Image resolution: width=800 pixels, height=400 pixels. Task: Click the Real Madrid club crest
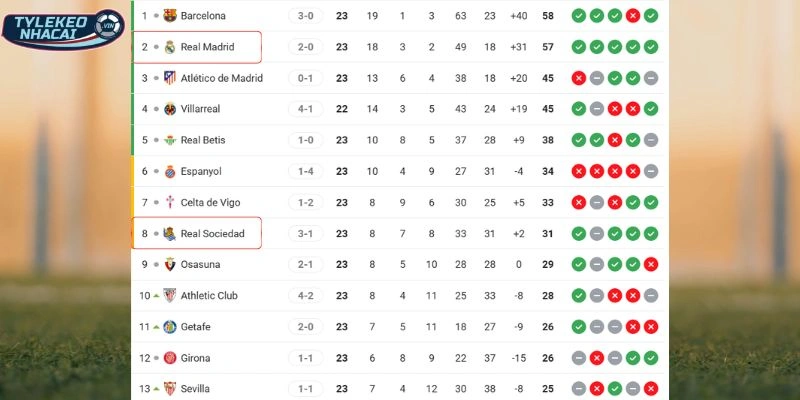(x=170, y=47)
